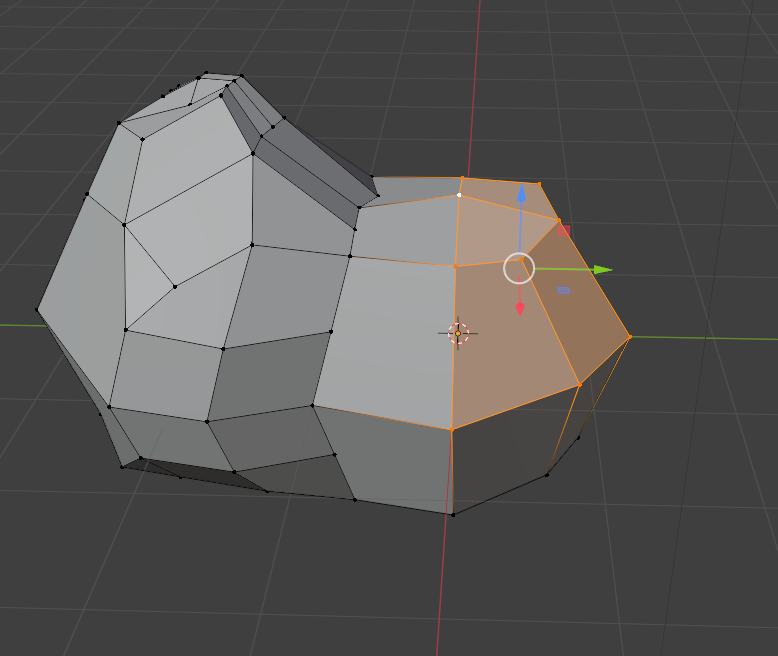
Task: Click the red X-axis gizmo arrow
Action: (x=520, y=308)
